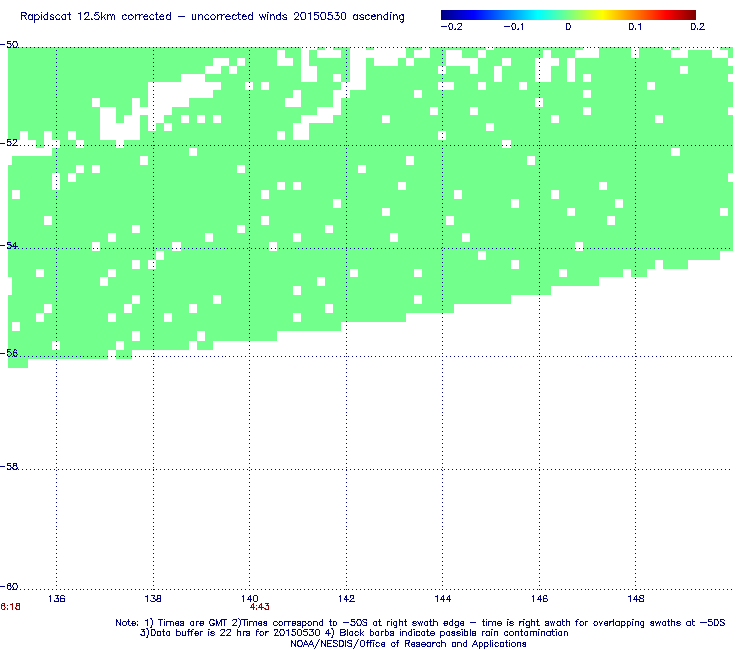The image size is (740, 650).
Task: Click the -0.1 colorbar label
Action: coord(514,27)
